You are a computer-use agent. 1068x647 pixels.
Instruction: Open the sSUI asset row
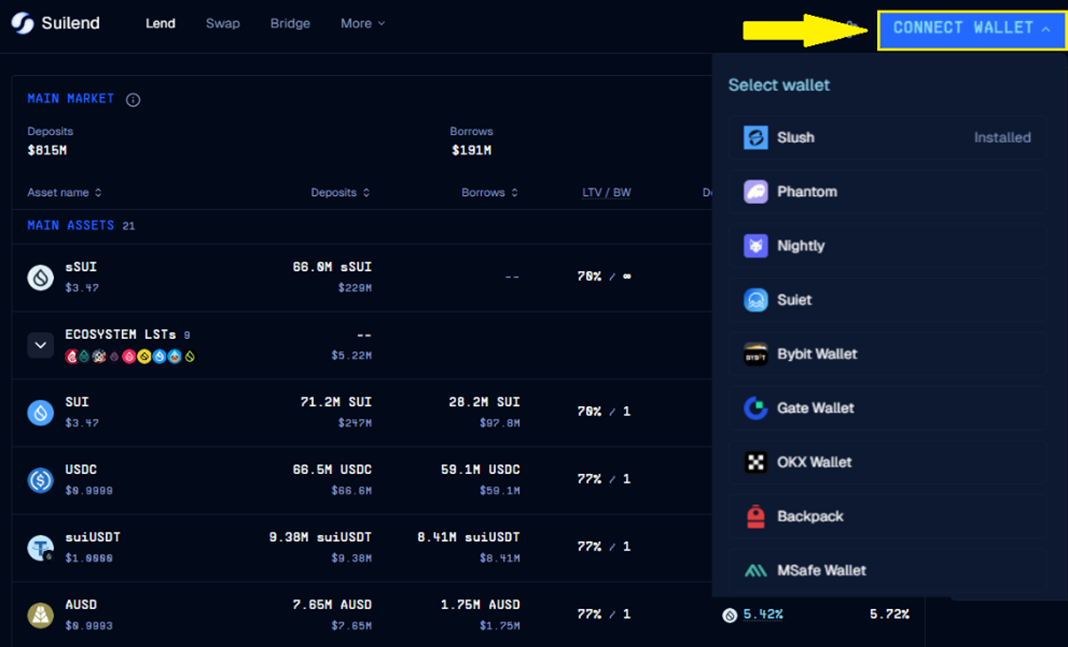click(200, 277)
